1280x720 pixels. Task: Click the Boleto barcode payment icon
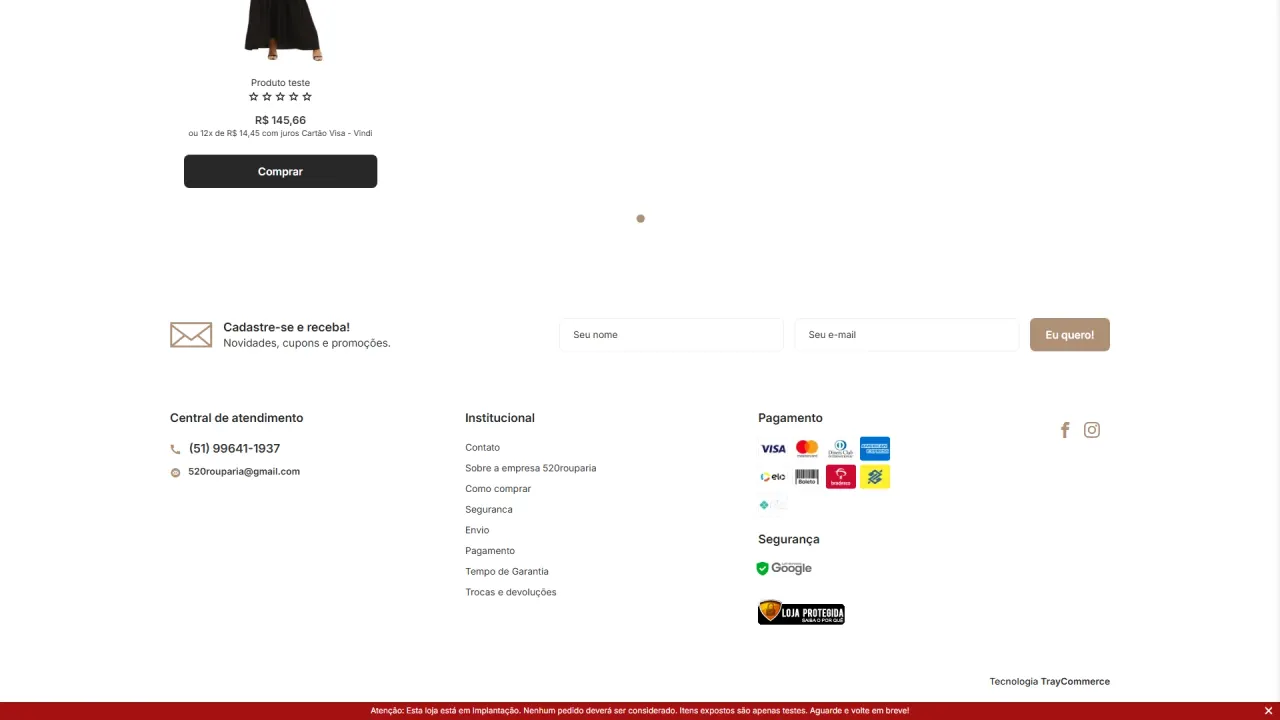click(807, 477)
